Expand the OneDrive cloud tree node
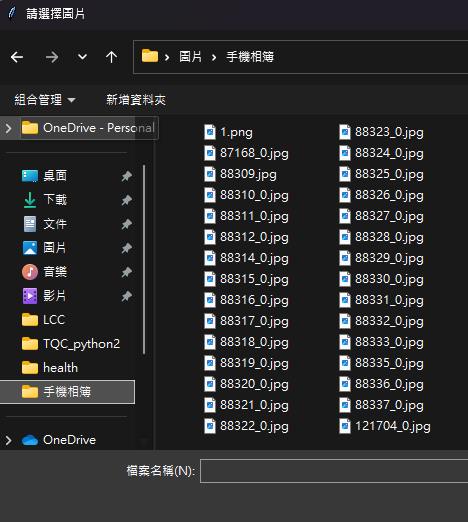Image resolution: width=468 pixels, height=522 pixels. (8, 440)
